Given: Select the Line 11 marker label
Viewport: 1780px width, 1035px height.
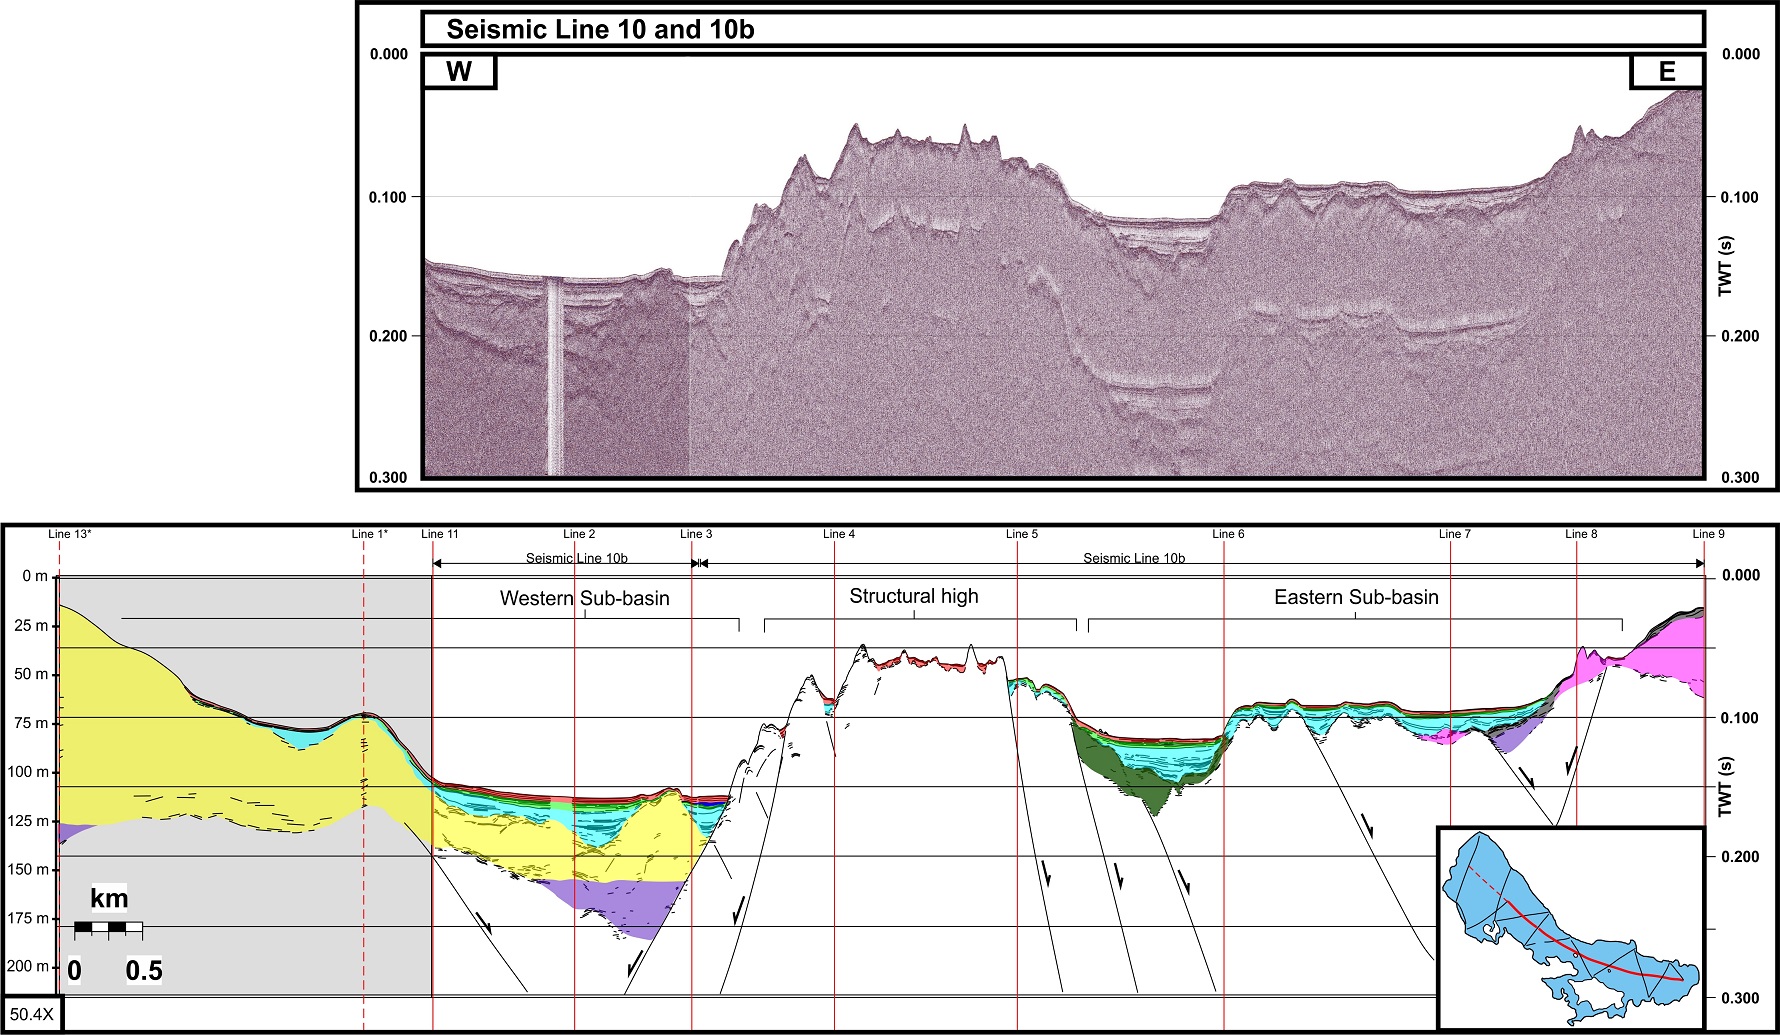Looking at the screenshot, I should click(440, 534).
